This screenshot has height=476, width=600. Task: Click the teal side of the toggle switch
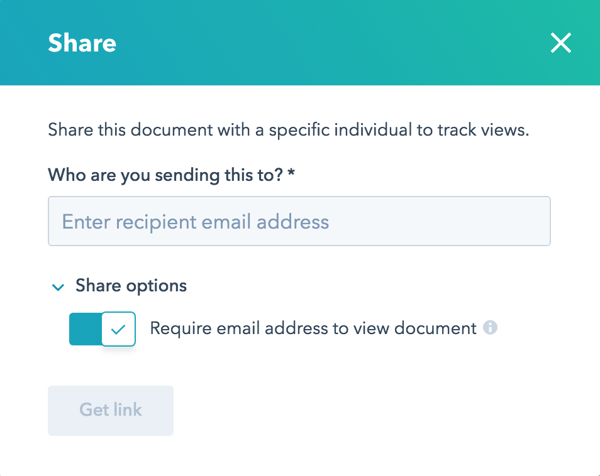(x=84, y=329)
